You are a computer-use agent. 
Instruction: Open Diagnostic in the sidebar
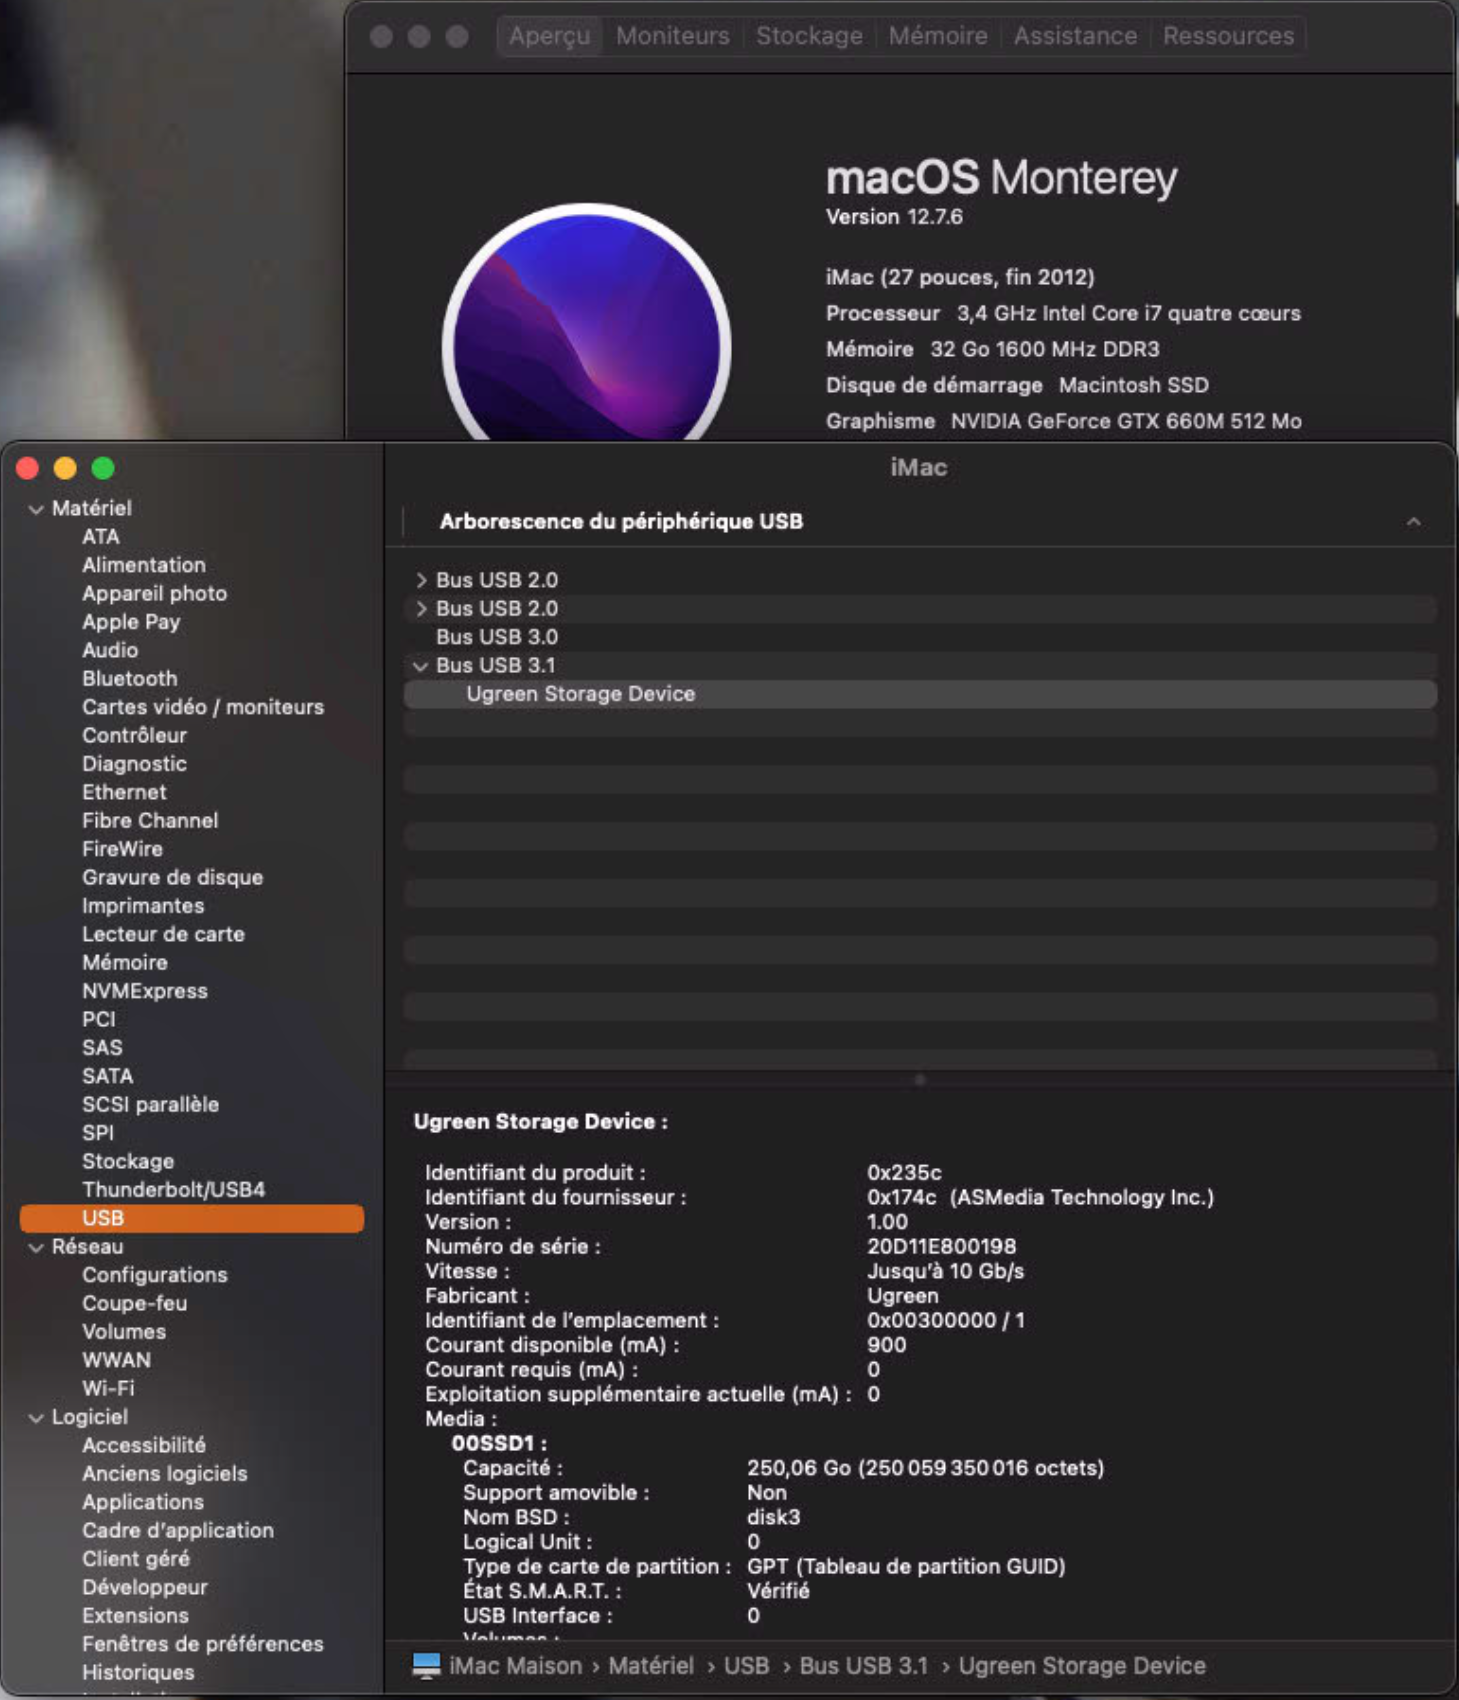click(134, 764)
